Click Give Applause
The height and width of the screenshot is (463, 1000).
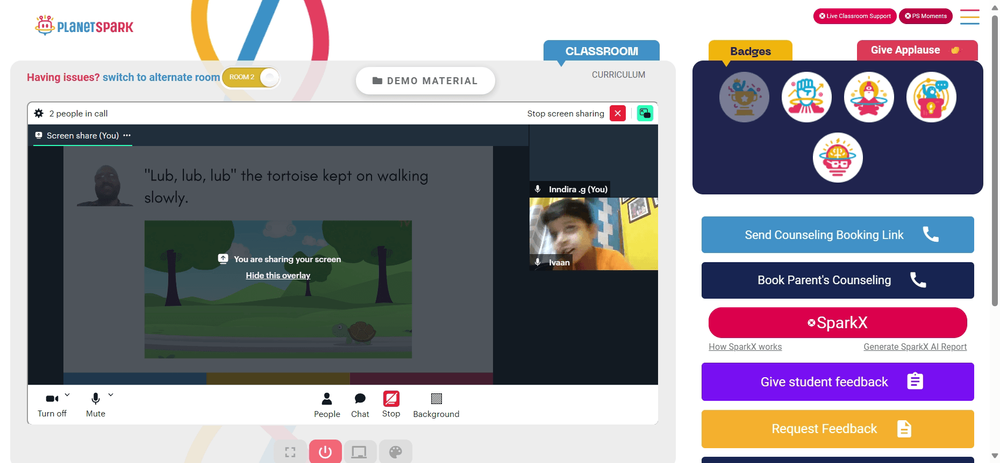click(916, 50)
